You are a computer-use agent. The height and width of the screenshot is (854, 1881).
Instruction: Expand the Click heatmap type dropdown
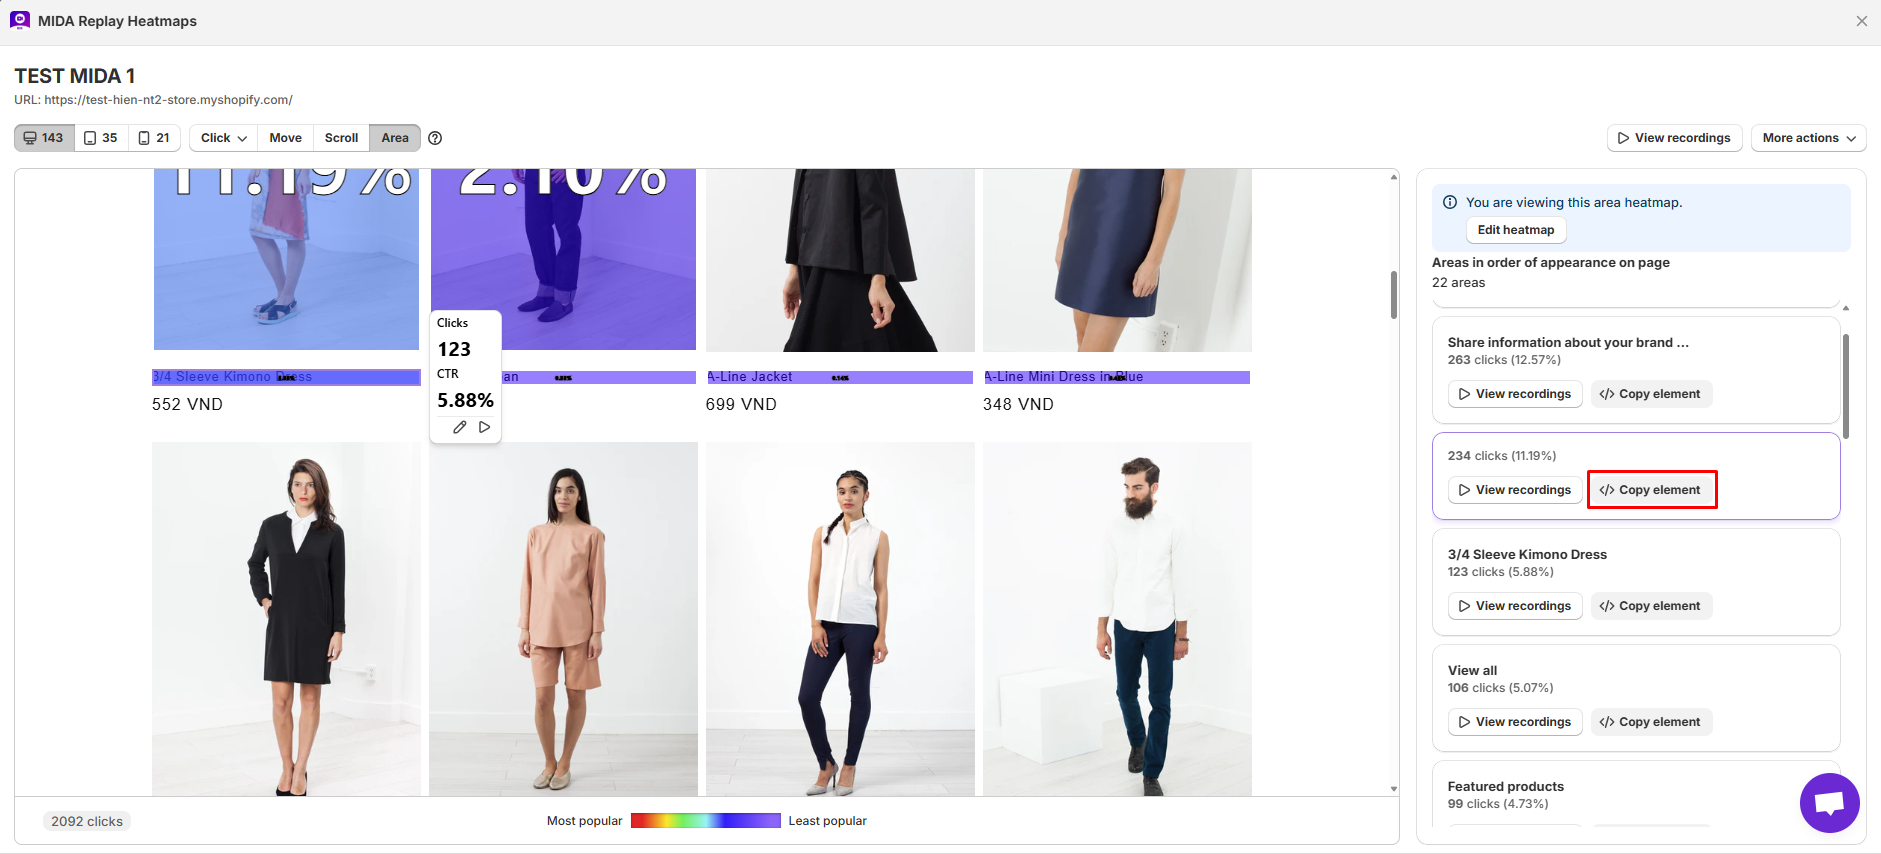223,138
